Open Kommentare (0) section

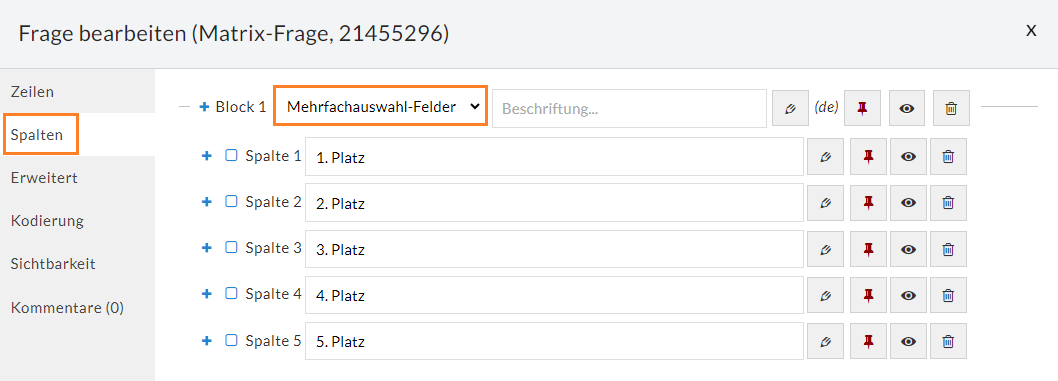click(x=67, y=308)
